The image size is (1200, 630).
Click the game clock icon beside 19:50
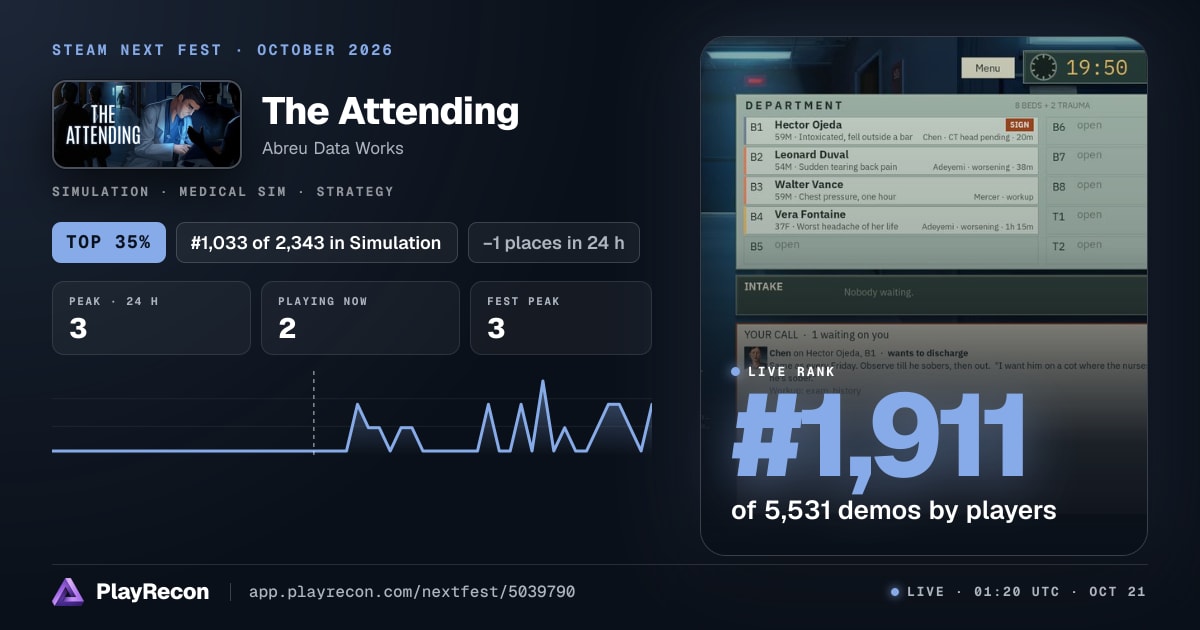coord(1043,68)
